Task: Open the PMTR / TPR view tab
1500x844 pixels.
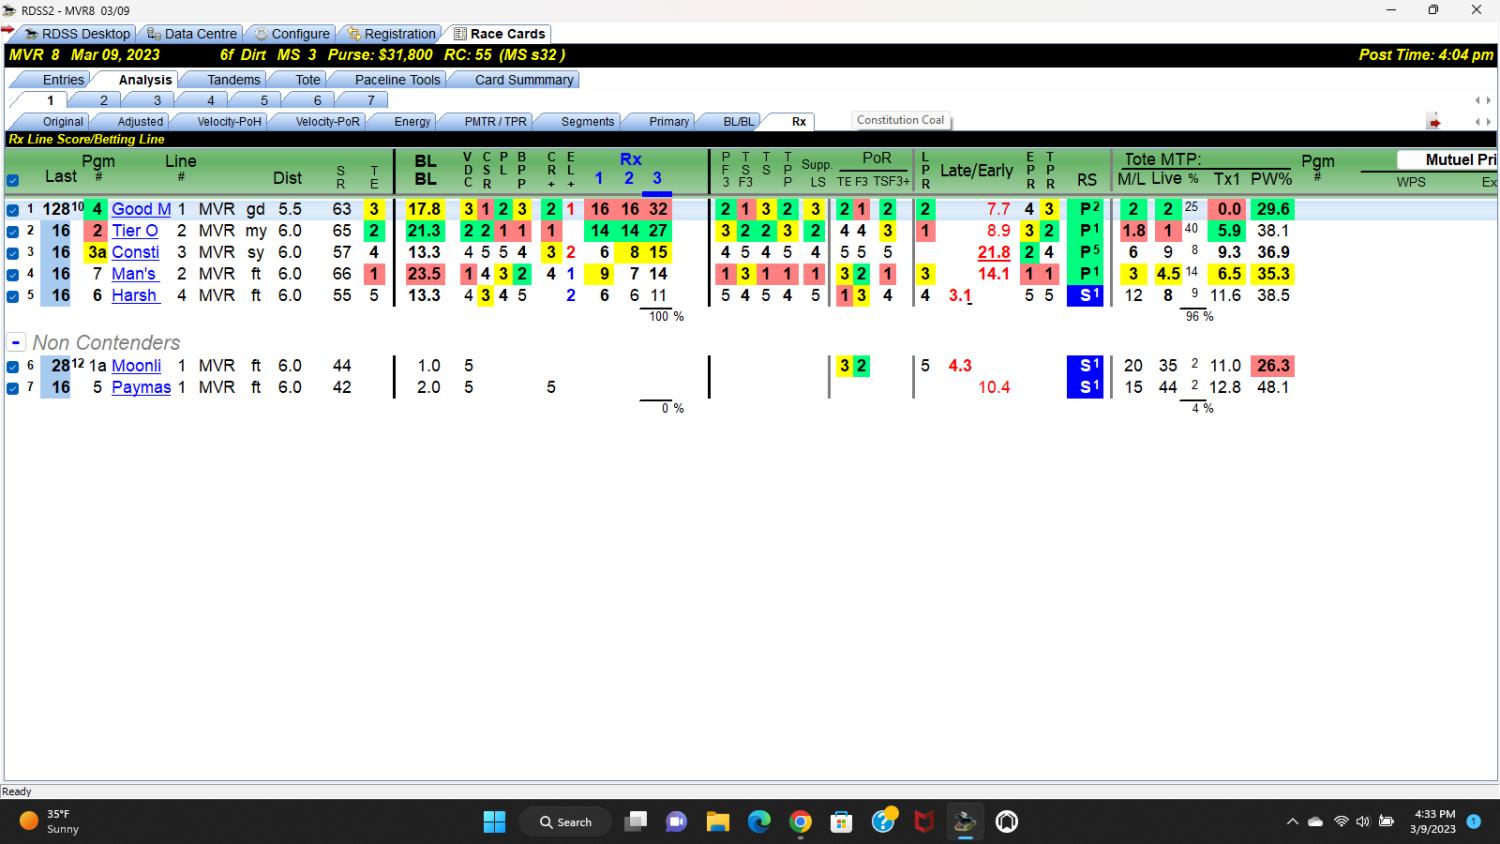Action: click(x=495, y=121)
